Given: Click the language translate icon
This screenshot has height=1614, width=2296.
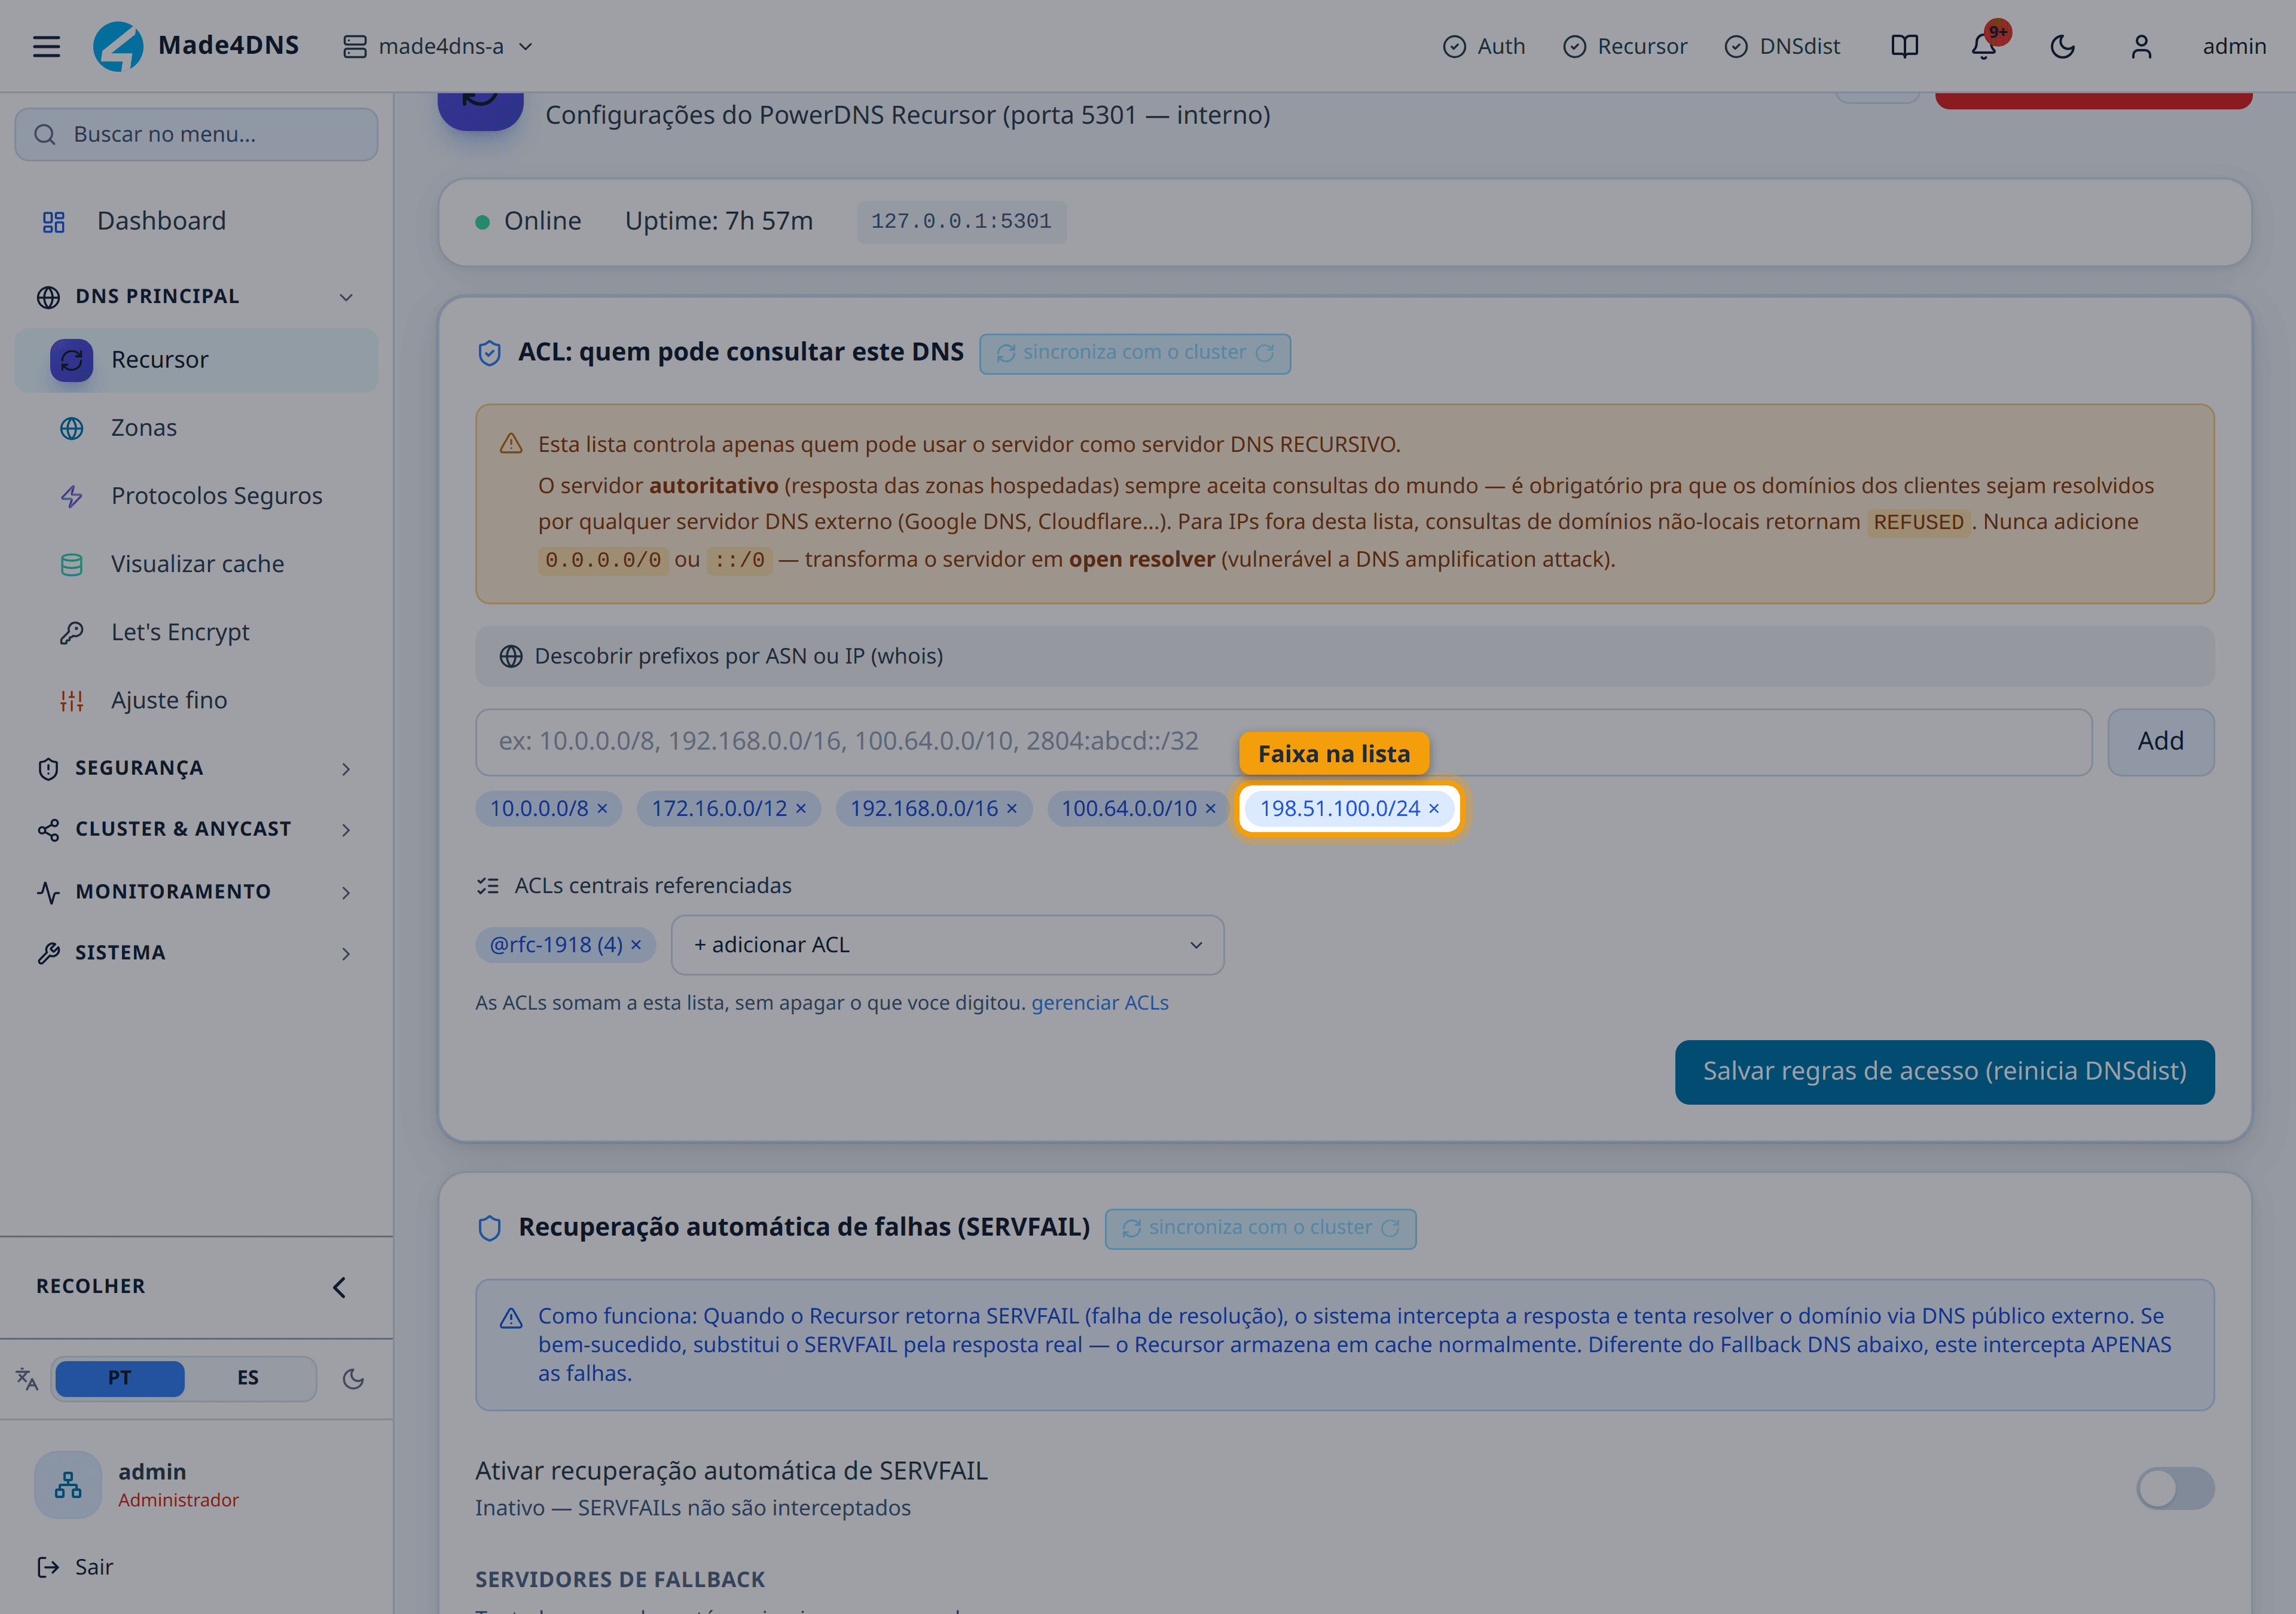Looking at the screenshot, I should pyautogui.click(x=27, y=1379).
